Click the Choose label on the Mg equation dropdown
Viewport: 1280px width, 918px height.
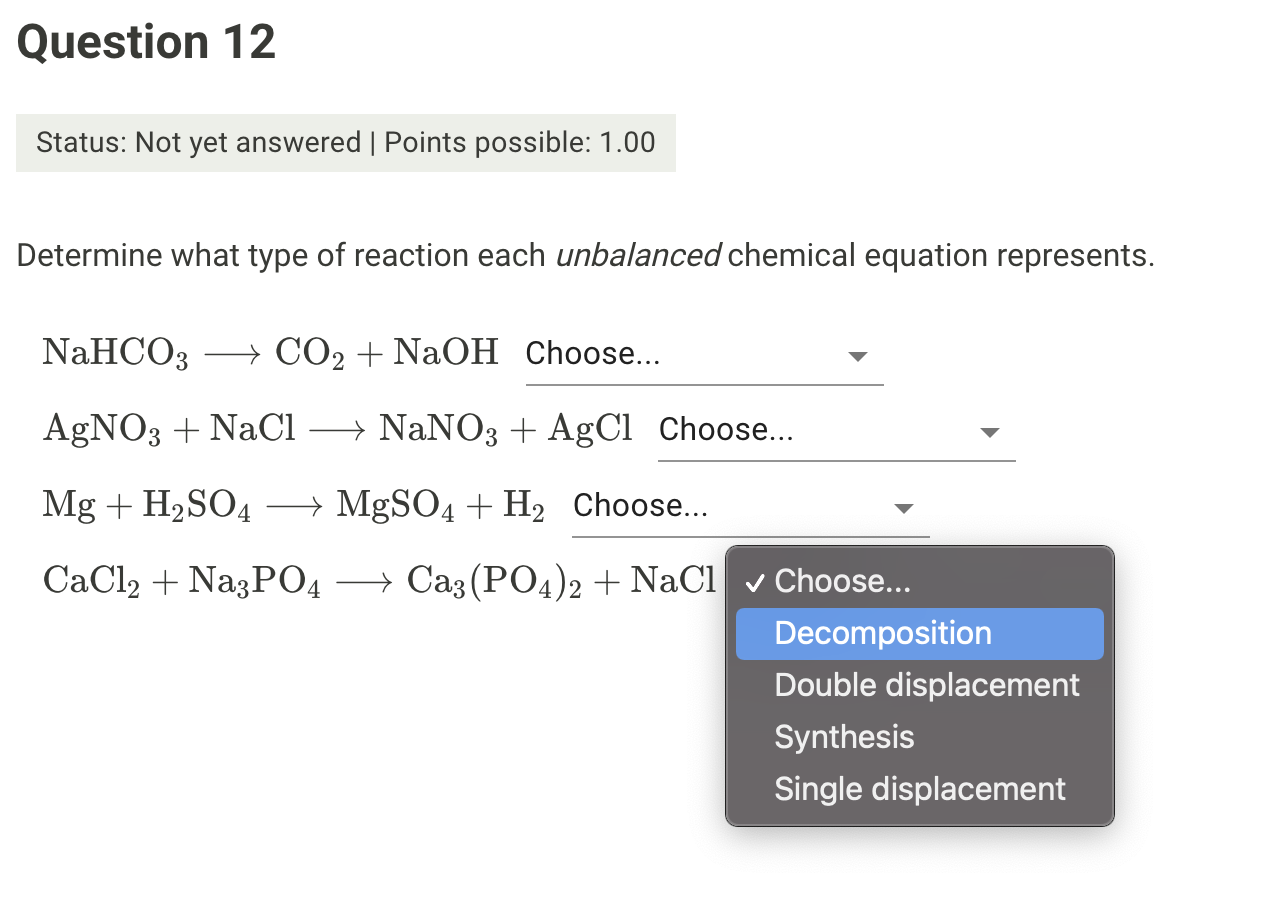pos(640,505)
